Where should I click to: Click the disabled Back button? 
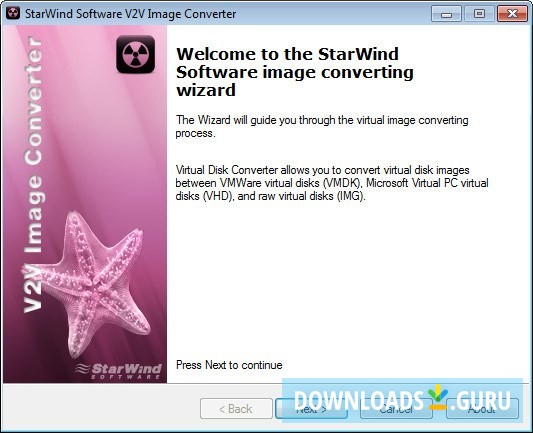pos(236,409)
